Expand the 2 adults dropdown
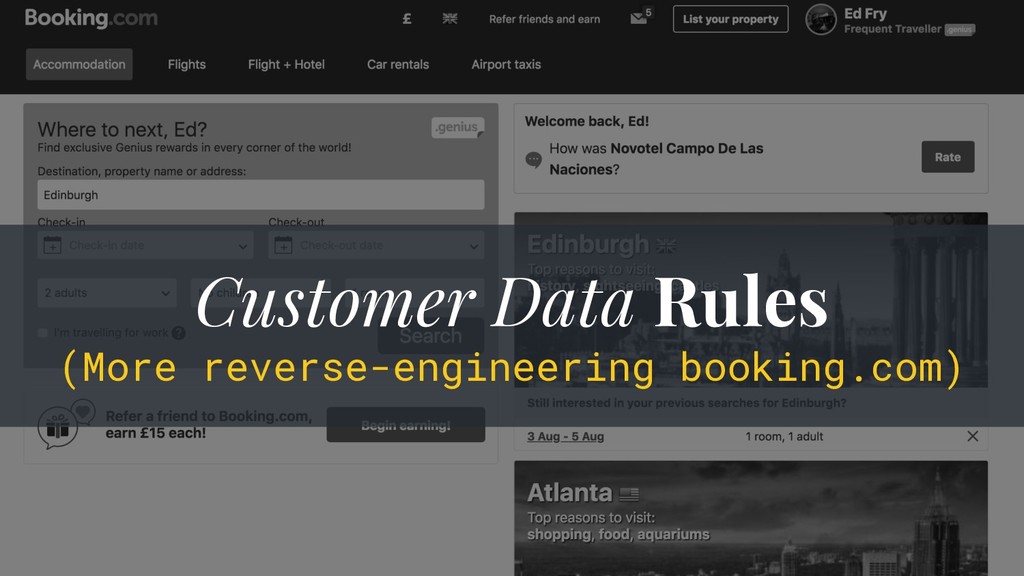The image size is (1024, 576). [107, 293]
